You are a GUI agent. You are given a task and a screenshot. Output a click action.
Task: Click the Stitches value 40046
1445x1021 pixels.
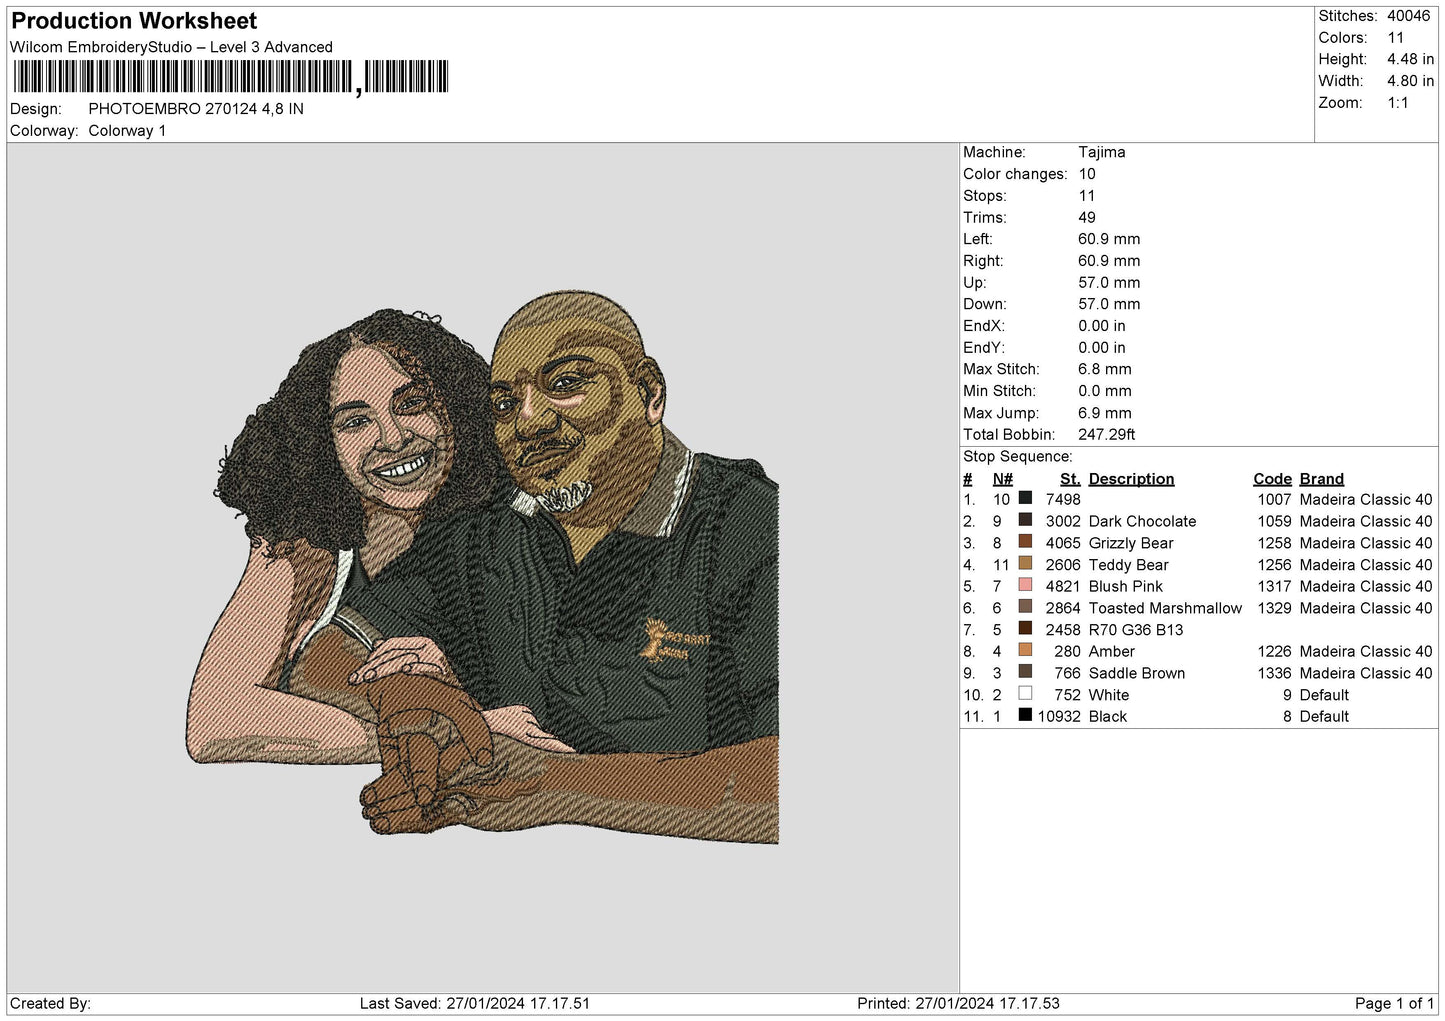pos(1409,16)
